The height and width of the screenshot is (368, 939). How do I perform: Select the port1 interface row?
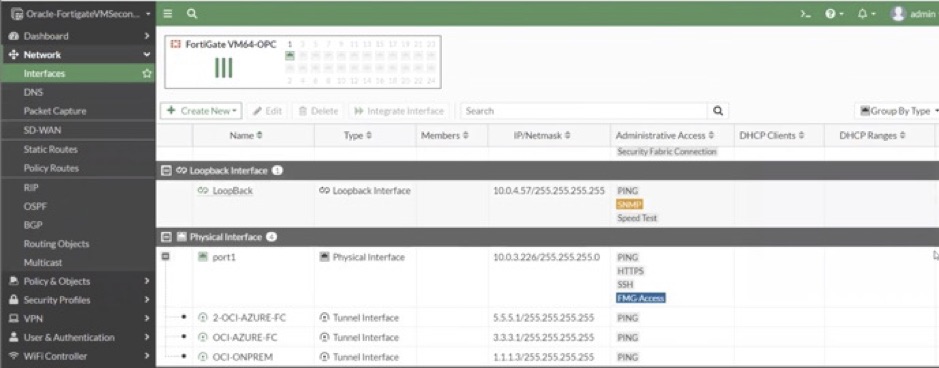coord(547,276)
